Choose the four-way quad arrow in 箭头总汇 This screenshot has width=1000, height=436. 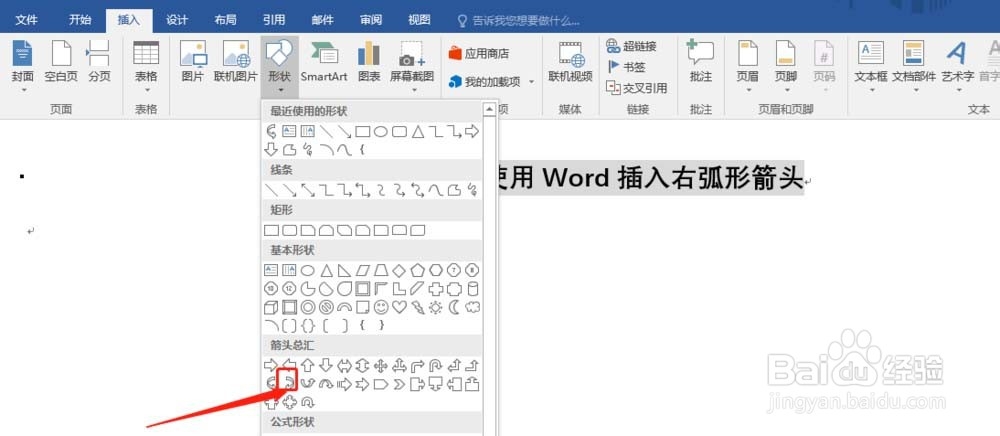pyautogui.click(x=381, y=366)
